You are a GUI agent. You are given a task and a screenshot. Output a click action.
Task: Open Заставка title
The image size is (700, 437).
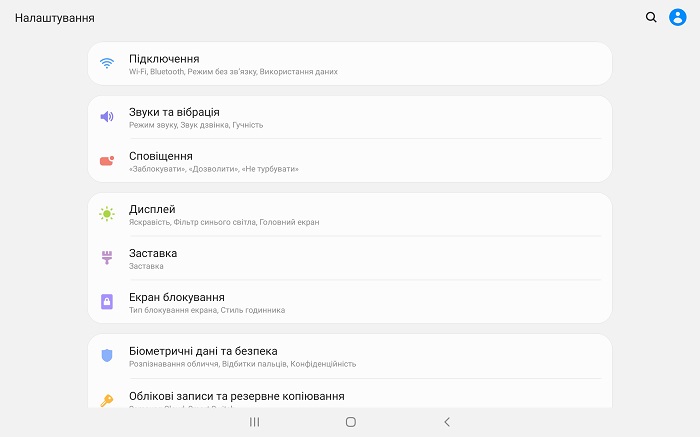[153, 253]
